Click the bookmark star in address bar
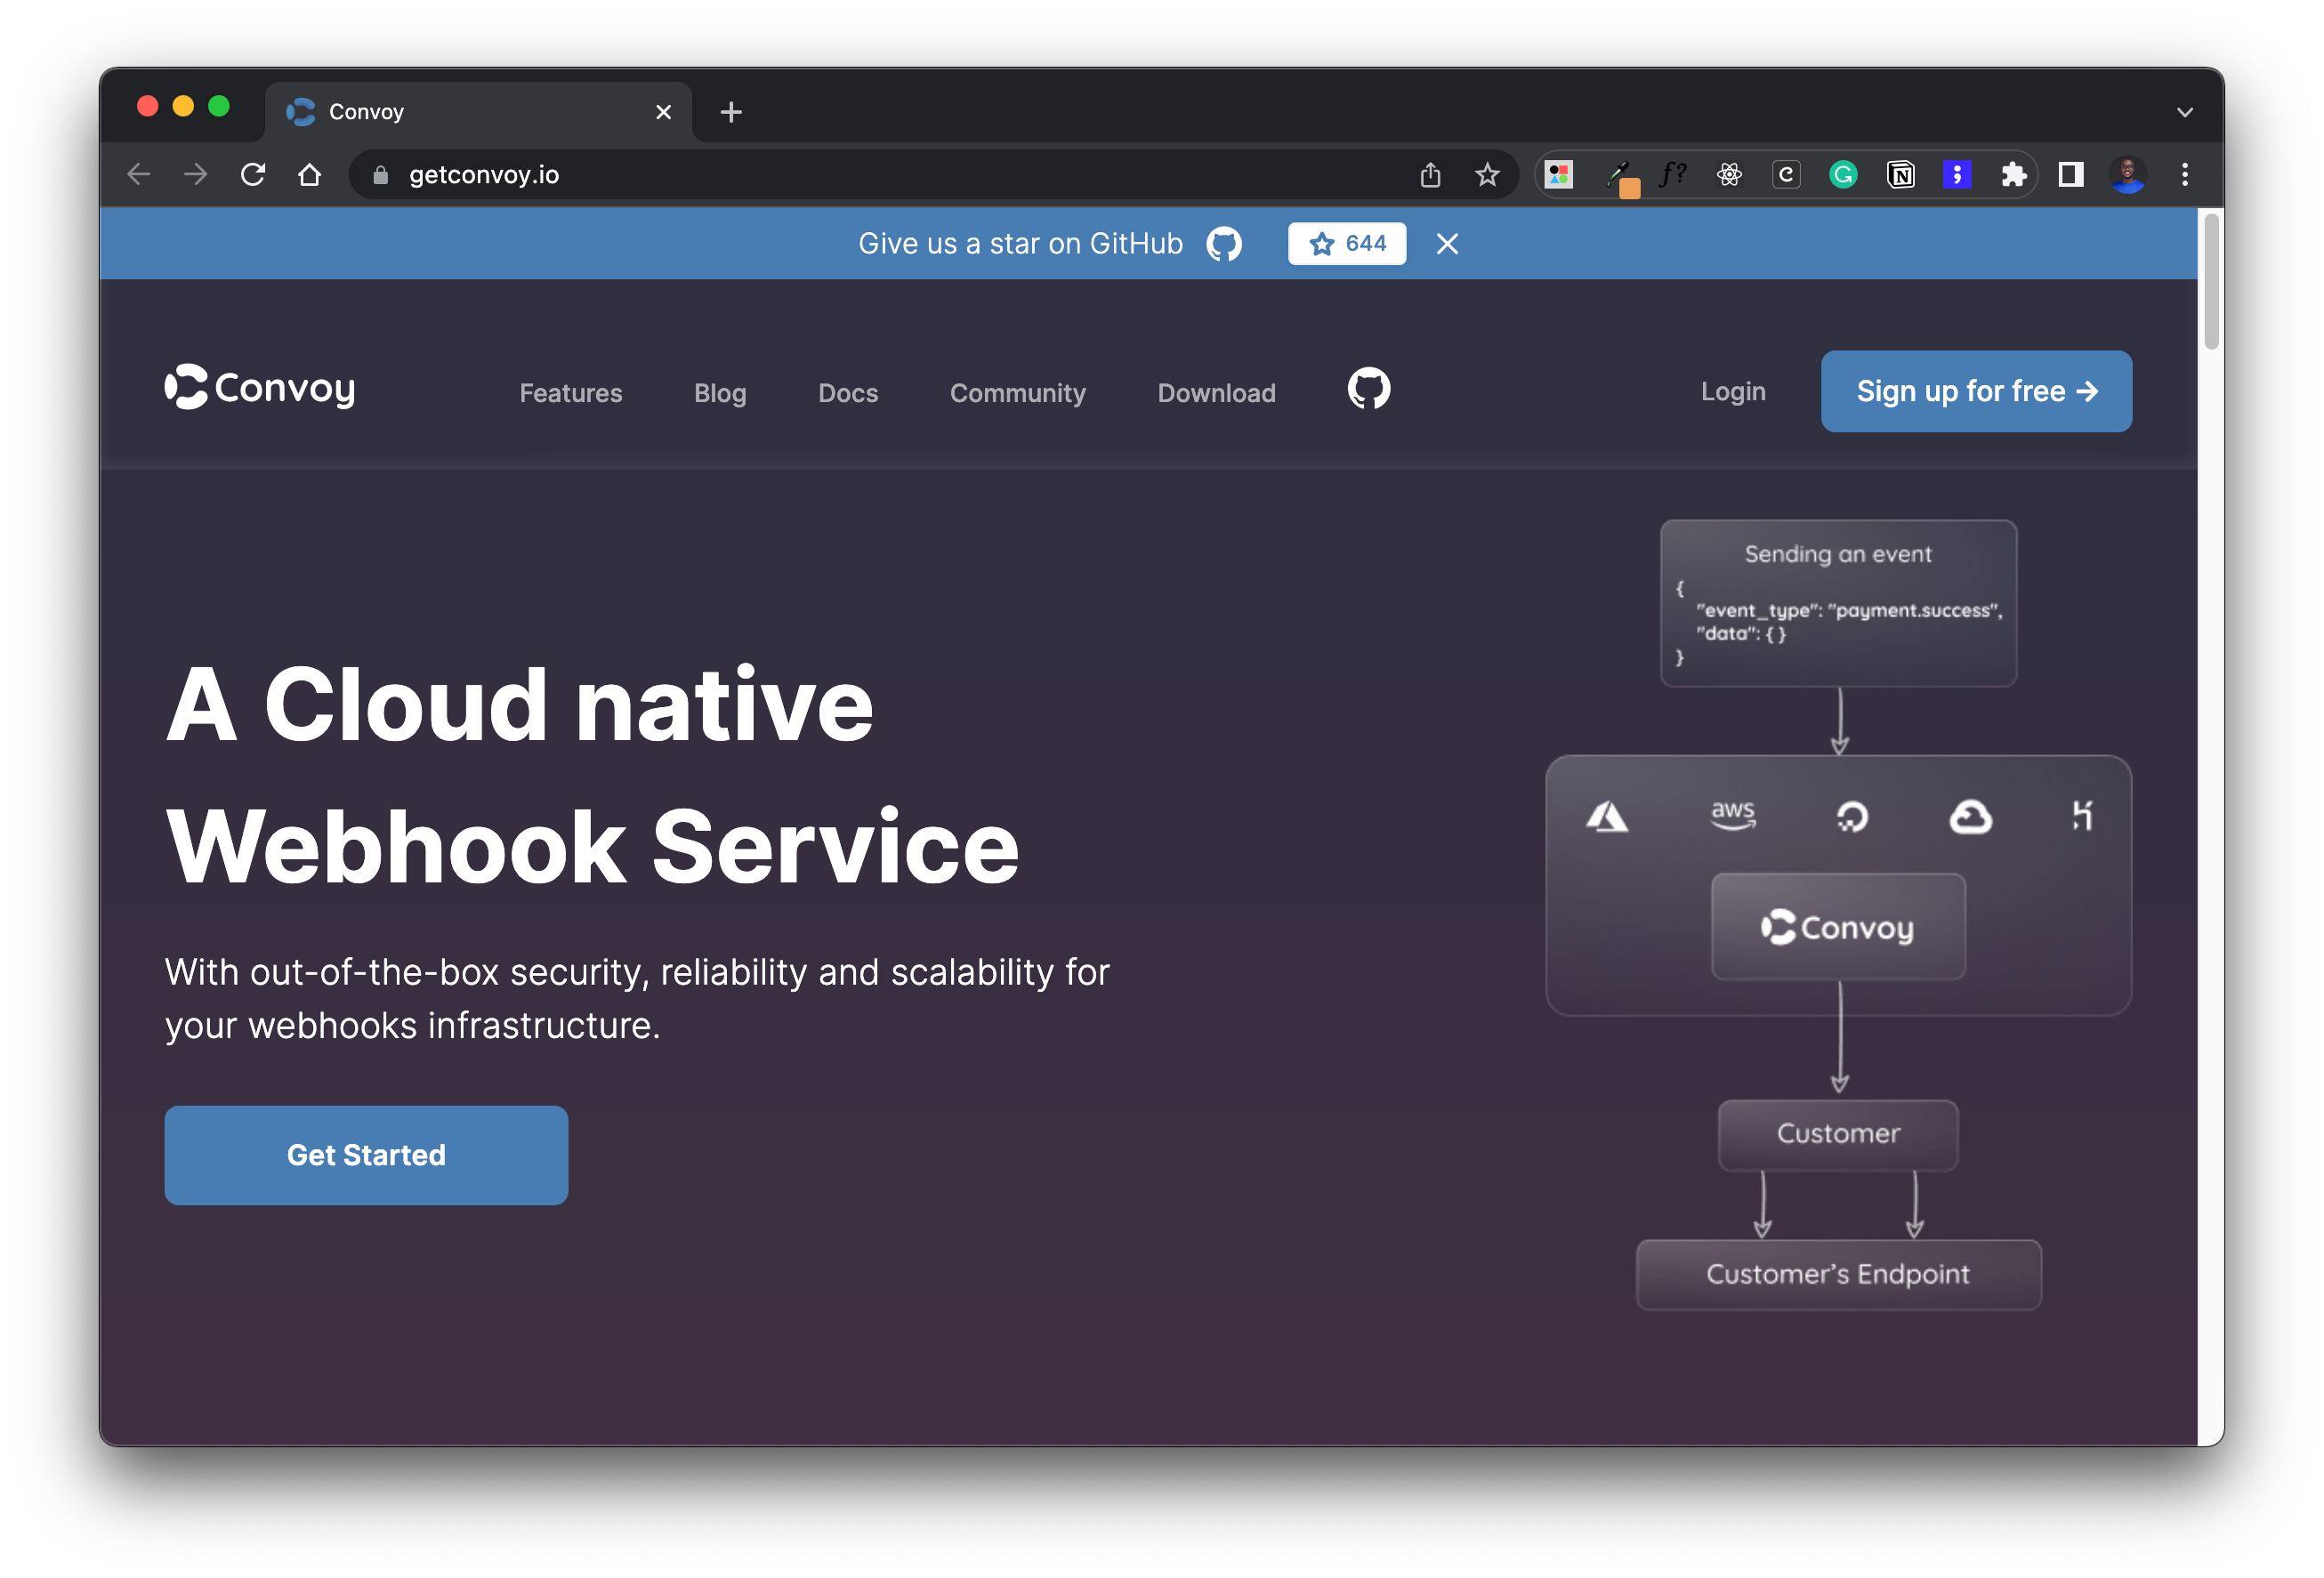This screenshot has width=2324, height=1578. click(1487, 175)
